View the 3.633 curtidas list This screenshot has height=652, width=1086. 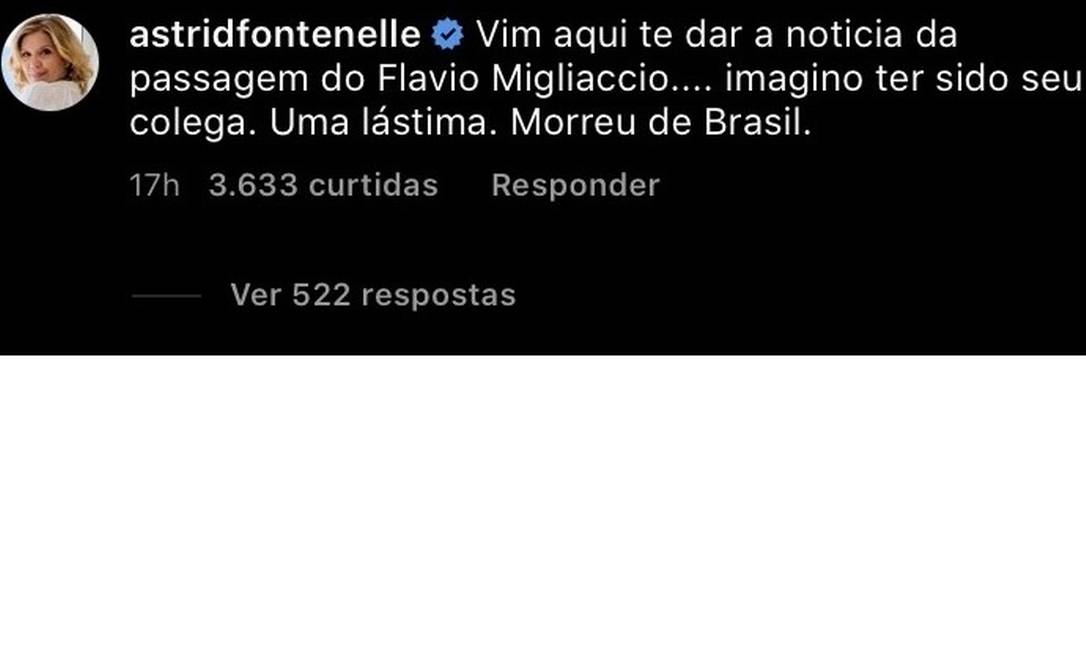pyautogui.click(x=323, y=186)
